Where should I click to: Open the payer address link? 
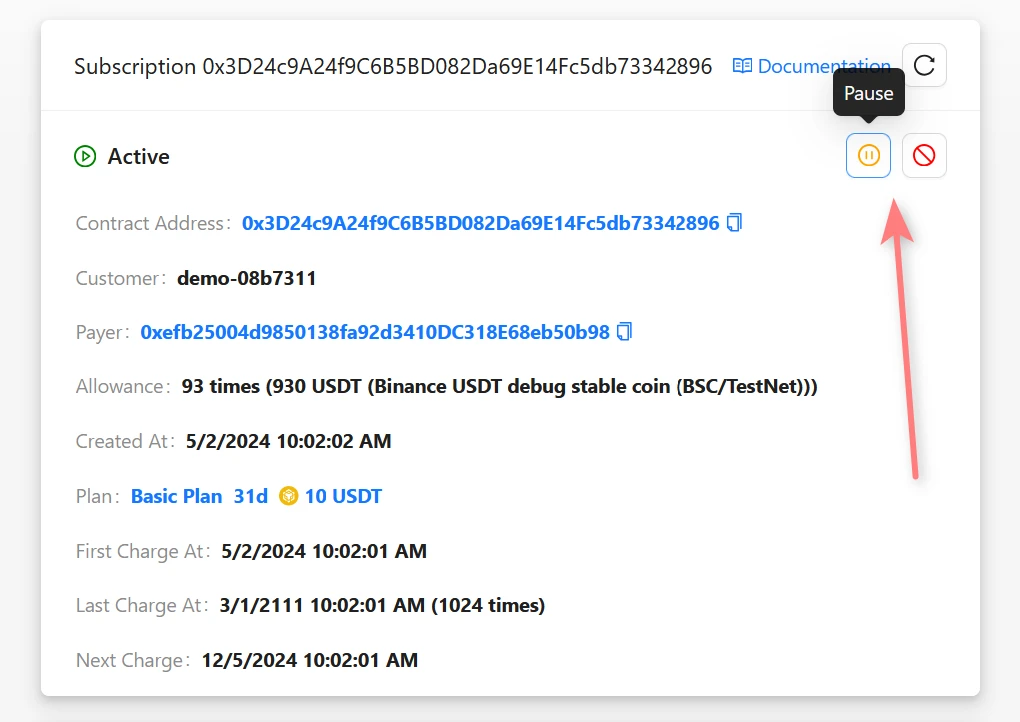click(375, 332)
